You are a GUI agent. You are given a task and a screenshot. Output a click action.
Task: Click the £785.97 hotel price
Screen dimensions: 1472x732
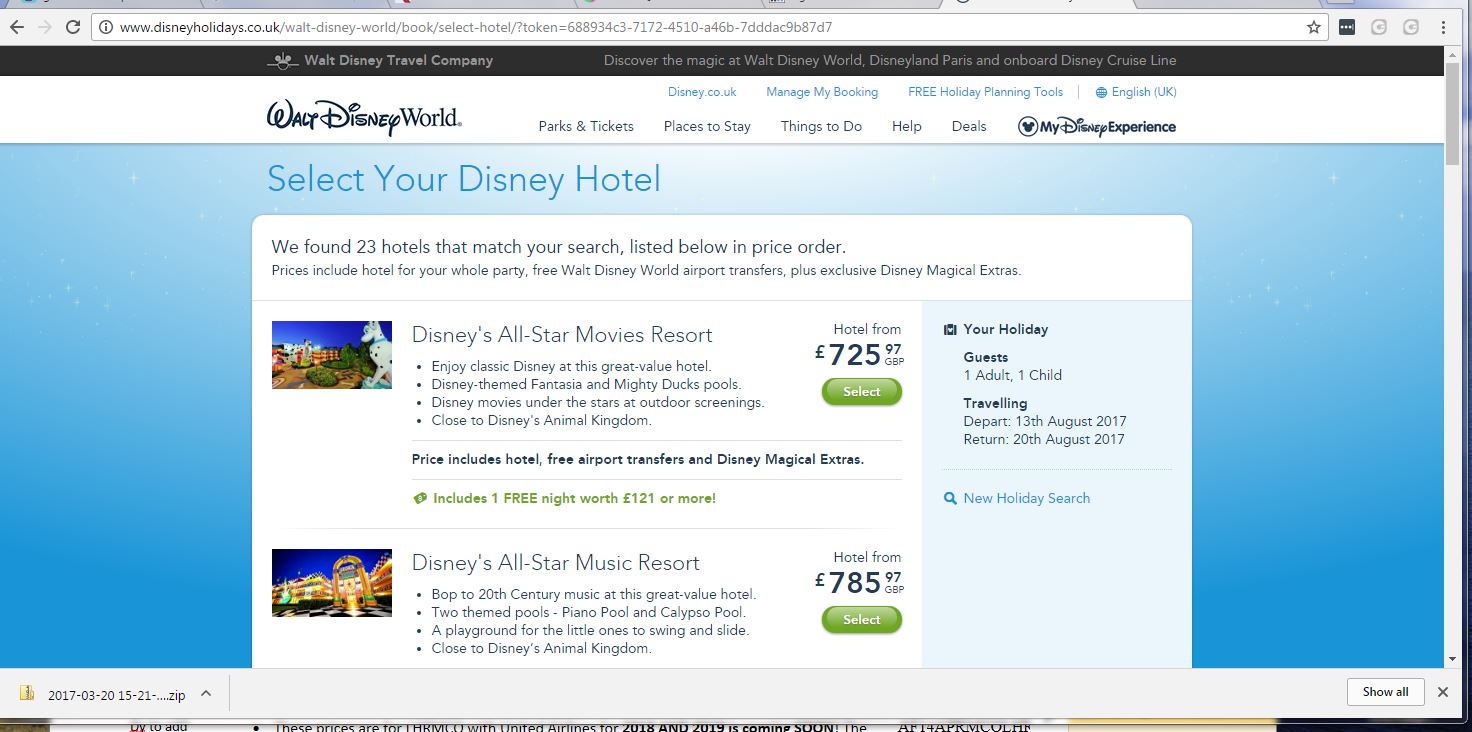(x=859, y=582)
